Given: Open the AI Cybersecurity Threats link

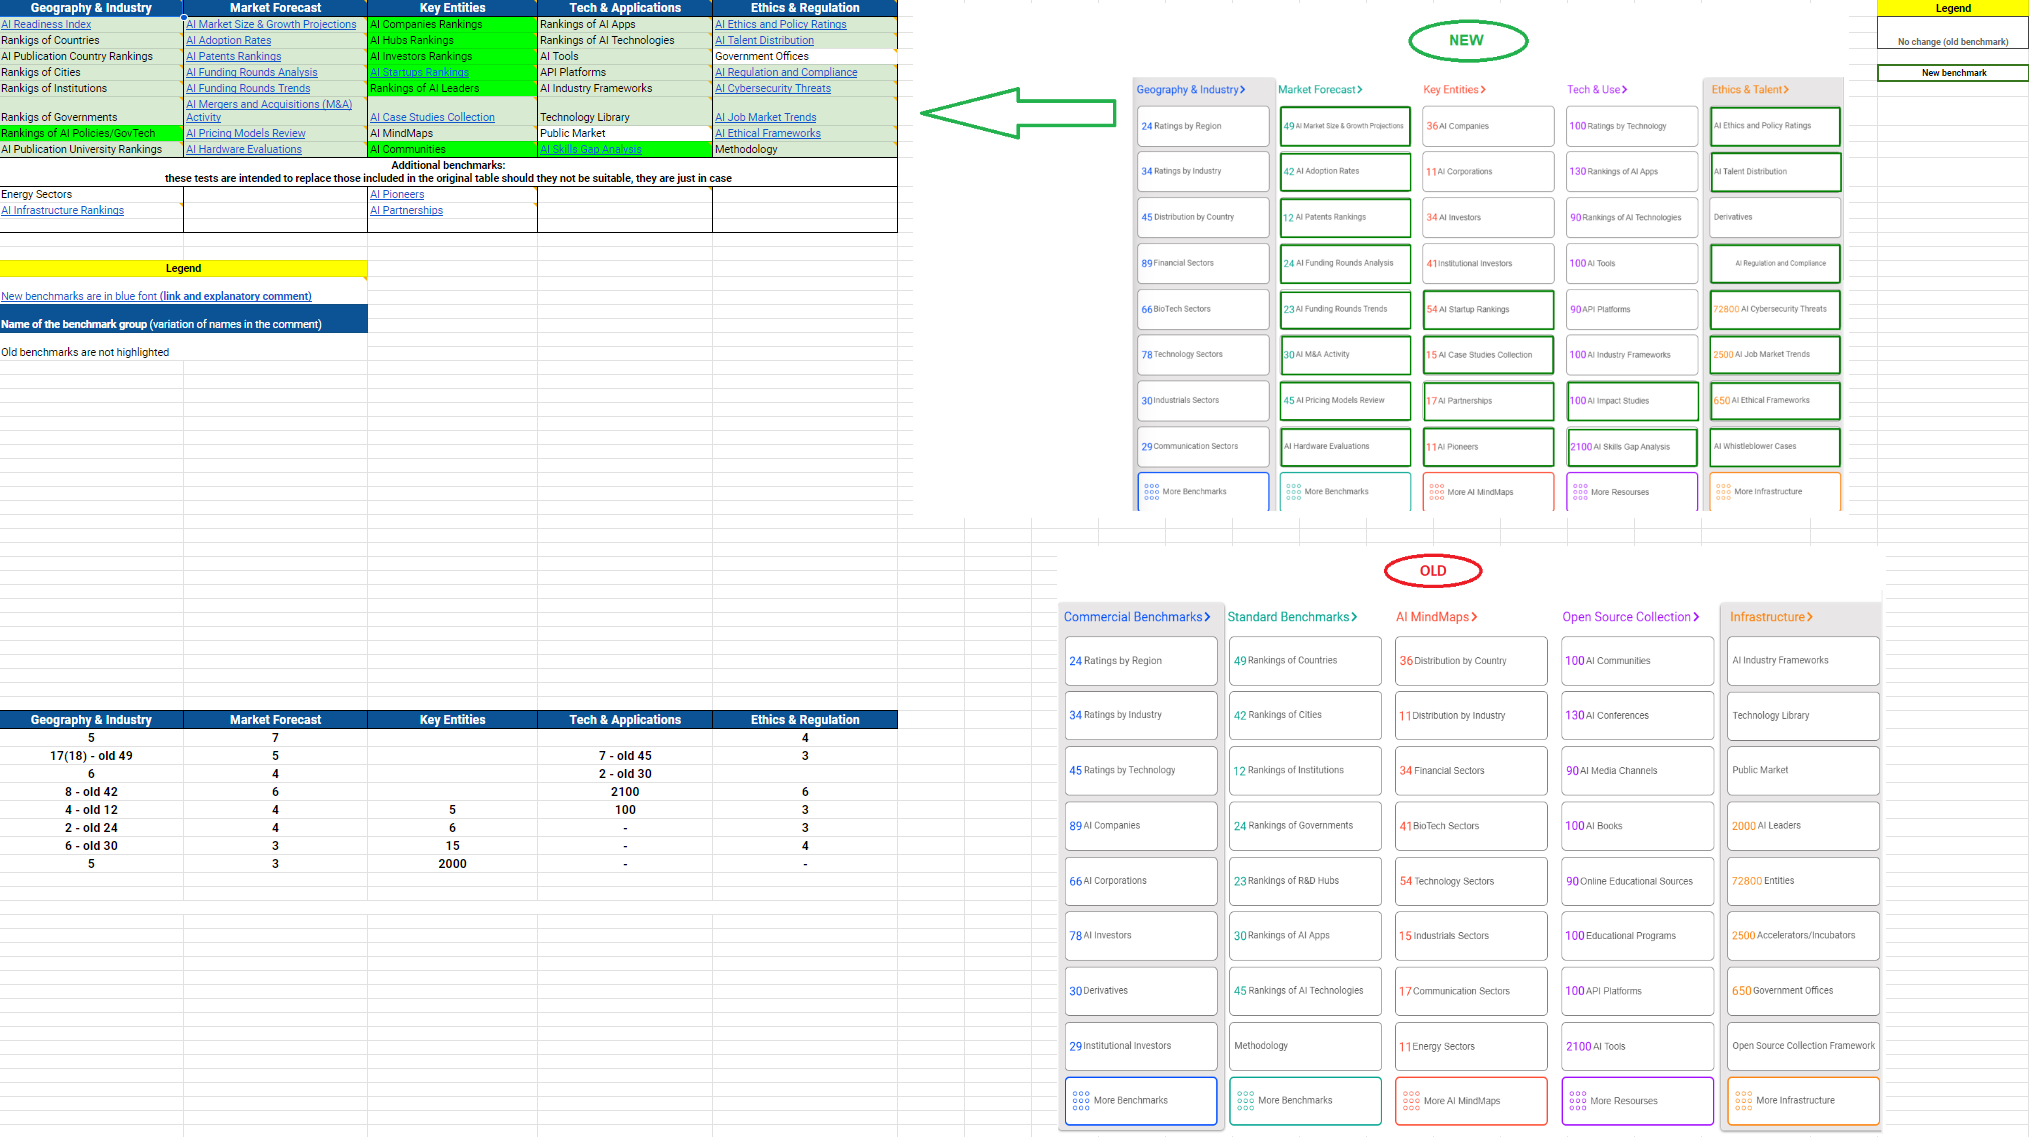Looking at the screenshot, I should point(772,88).
